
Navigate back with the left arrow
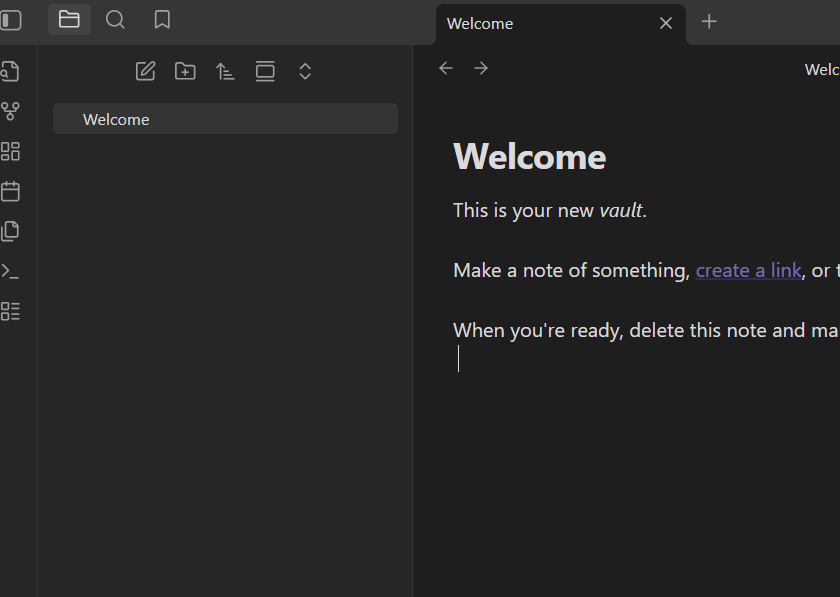coord(446,68)
